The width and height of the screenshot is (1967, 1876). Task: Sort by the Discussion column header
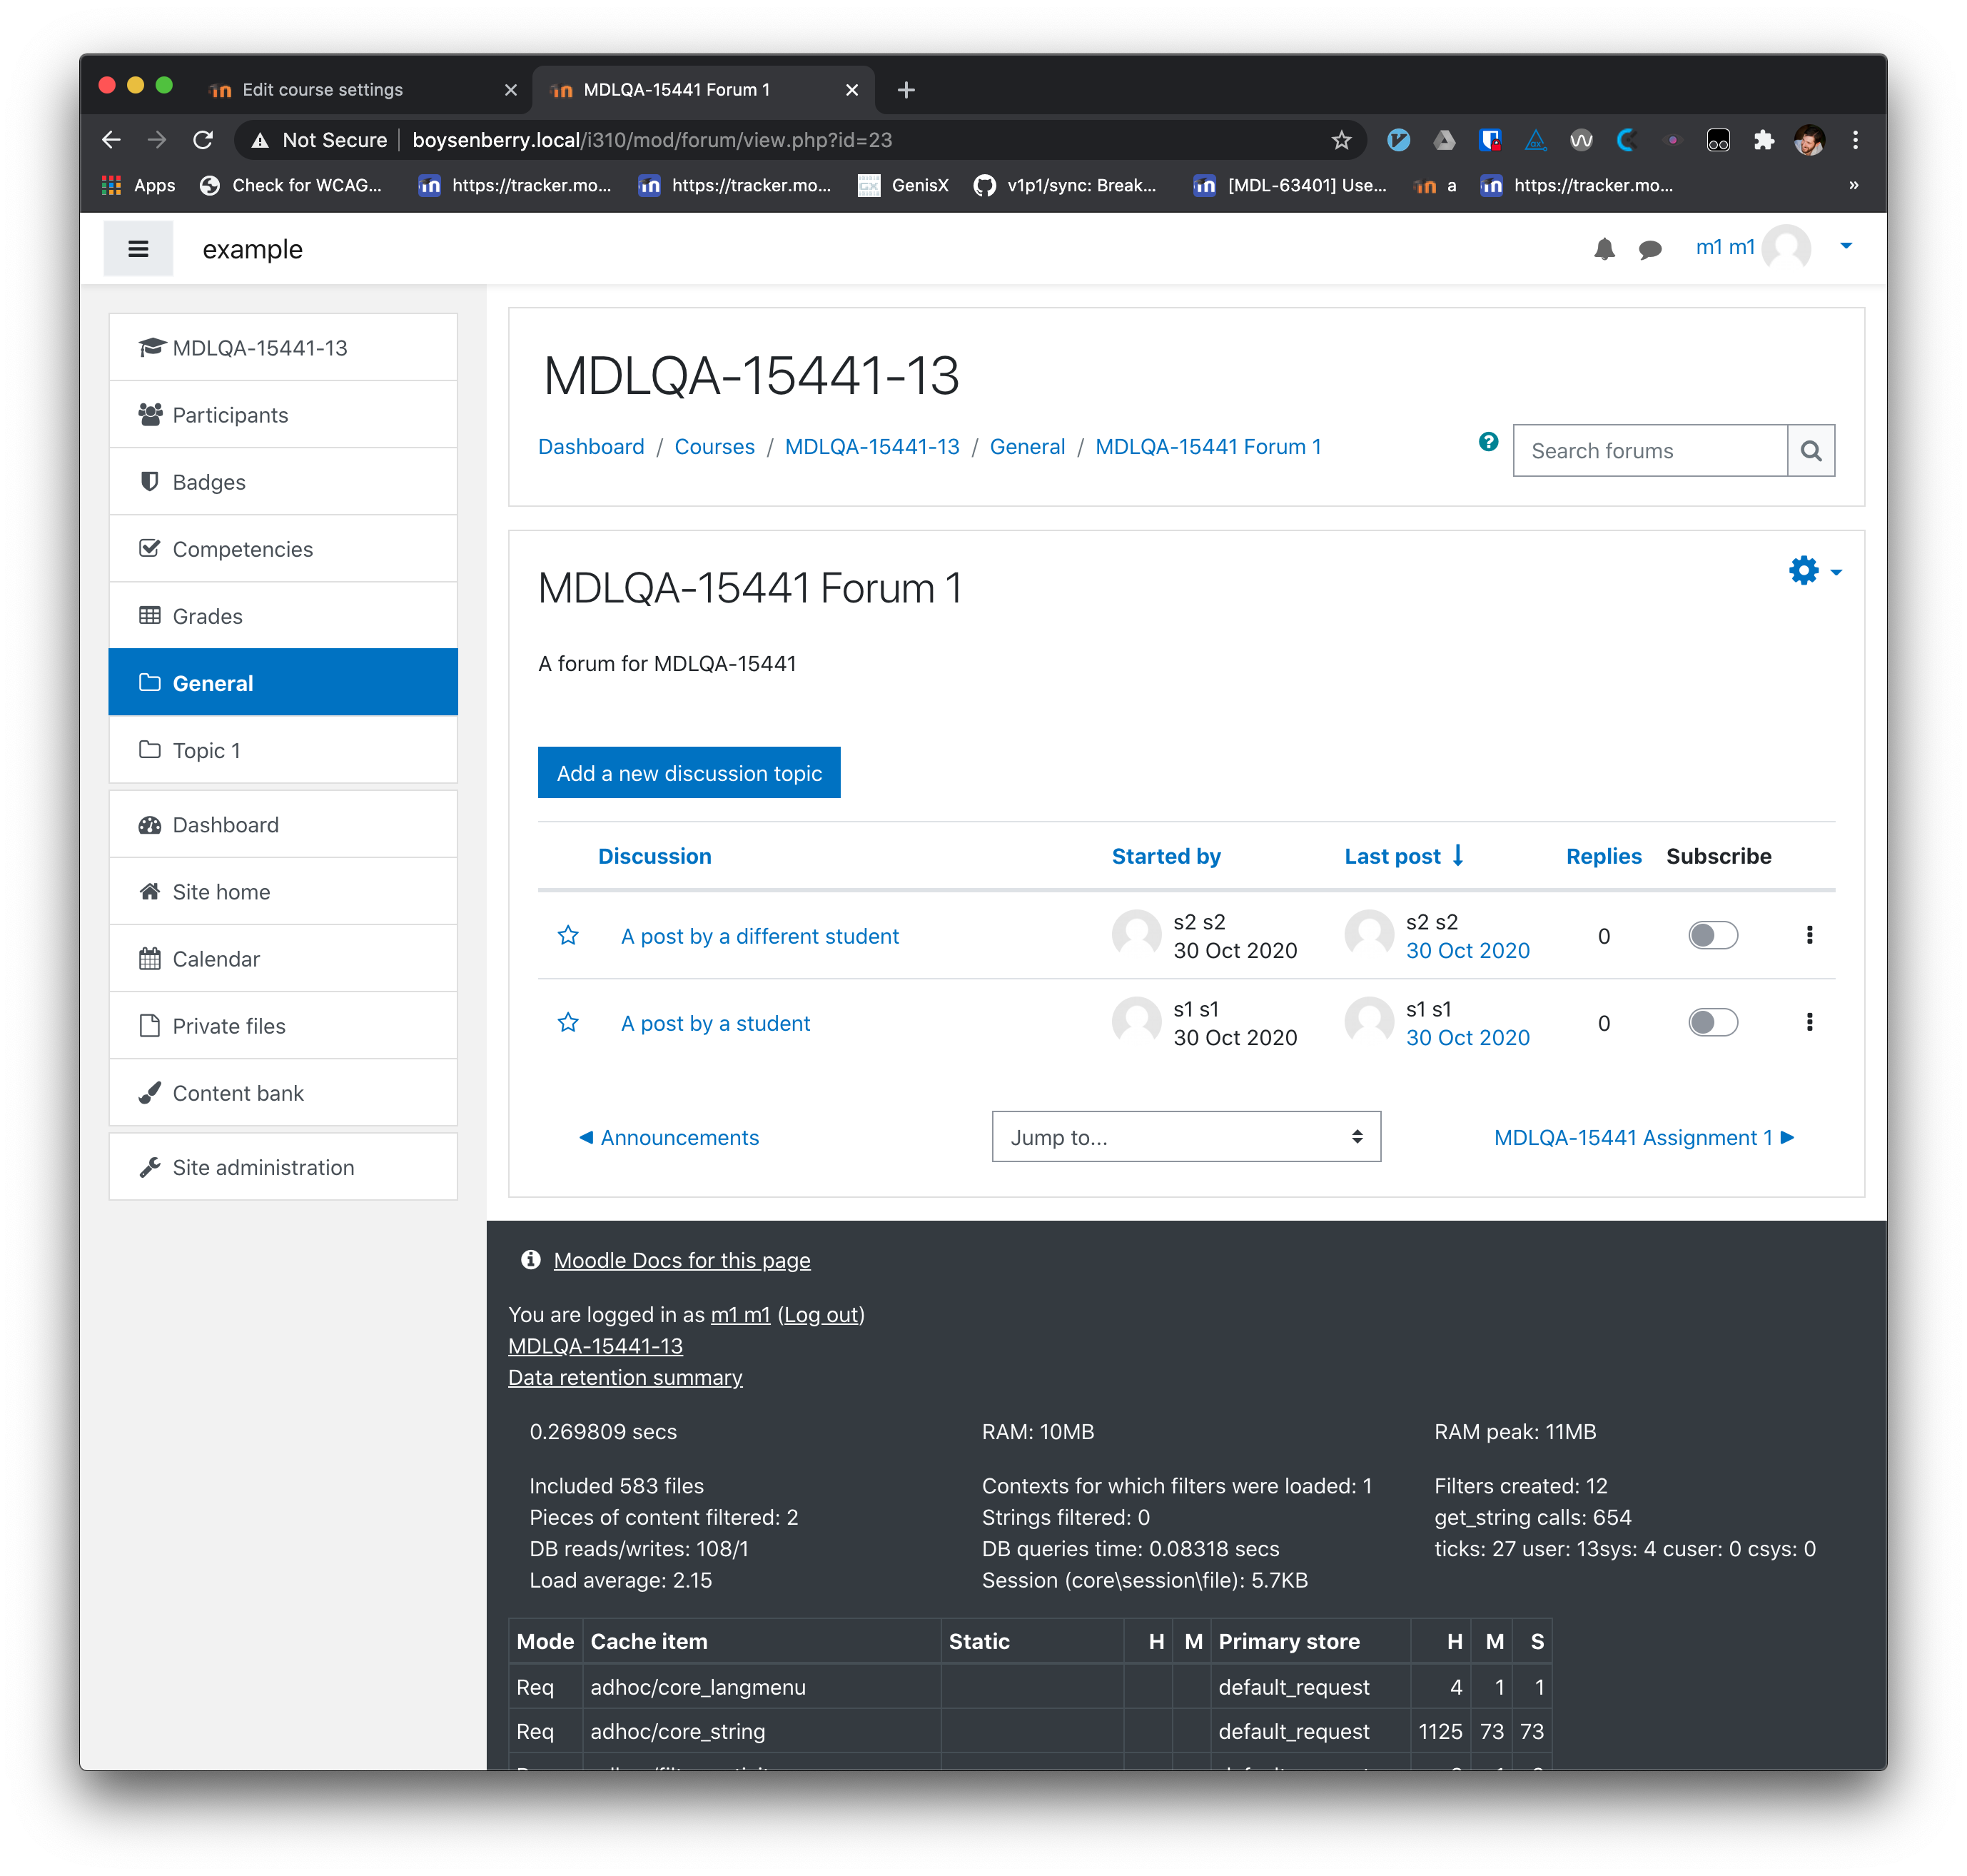(654, 857)
